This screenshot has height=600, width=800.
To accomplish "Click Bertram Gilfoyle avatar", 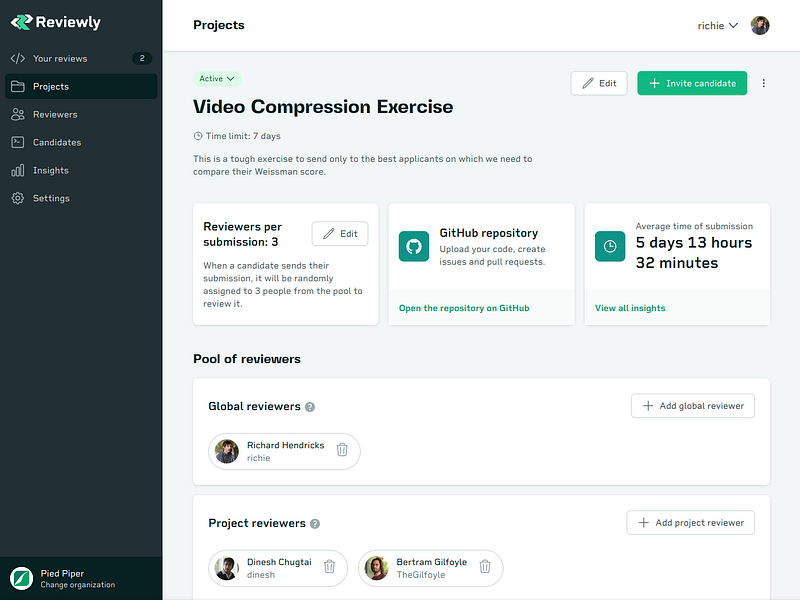I will click(376, 568).
